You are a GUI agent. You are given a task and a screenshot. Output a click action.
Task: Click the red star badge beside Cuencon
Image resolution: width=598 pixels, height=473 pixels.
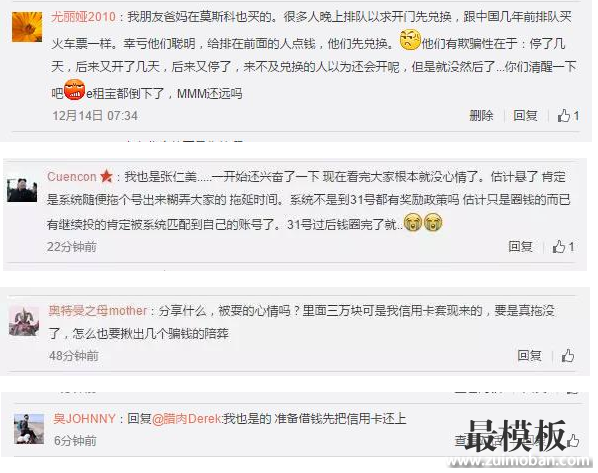(x=106, y=176)
